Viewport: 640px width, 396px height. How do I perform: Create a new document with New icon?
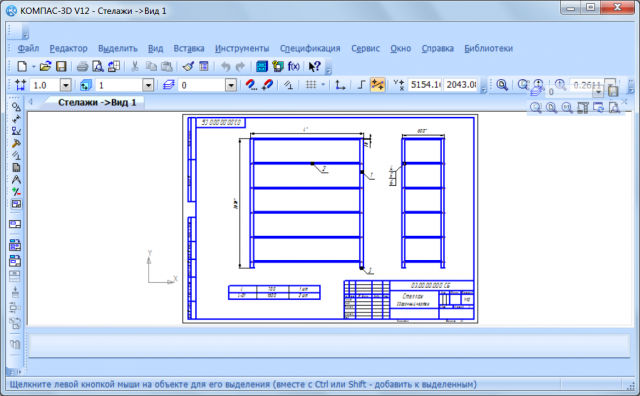click(x=22, y=66)
